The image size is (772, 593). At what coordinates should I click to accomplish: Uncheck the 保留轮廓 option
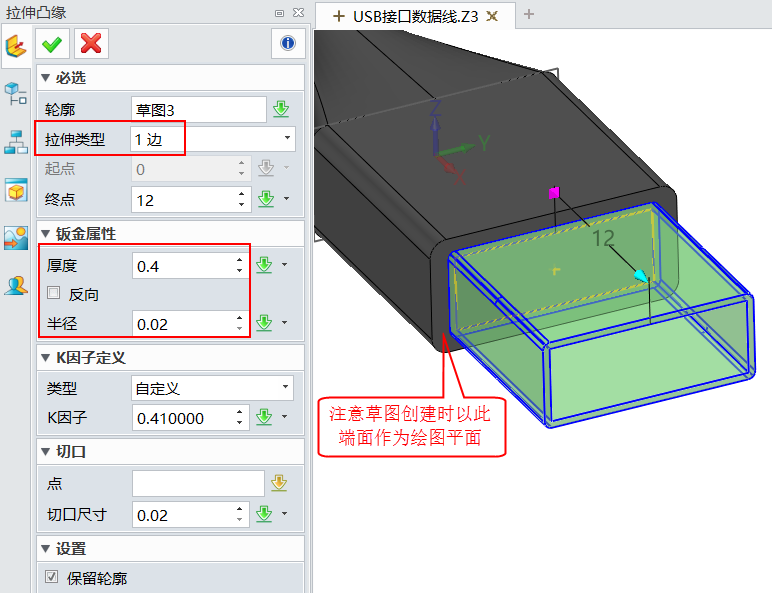click(x=53, y=577)
